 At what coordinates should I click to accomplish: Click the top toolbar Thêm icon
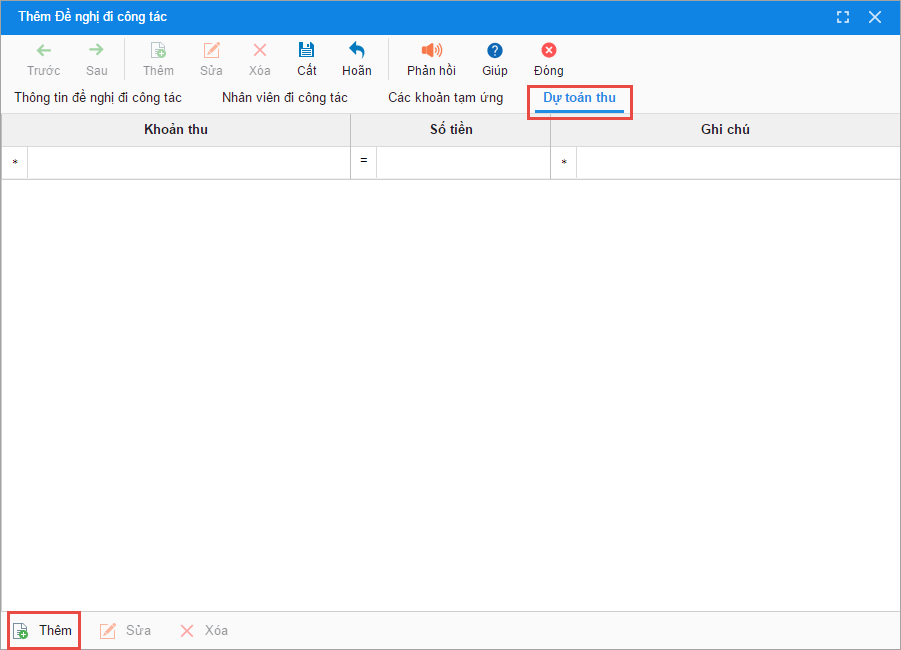tap(158, 51)
